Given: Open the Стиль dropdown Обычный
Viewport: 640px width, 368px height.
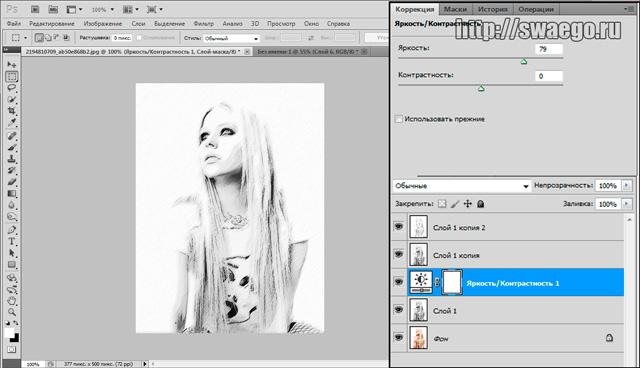Looking at the screenshot, I should point(231,38).
